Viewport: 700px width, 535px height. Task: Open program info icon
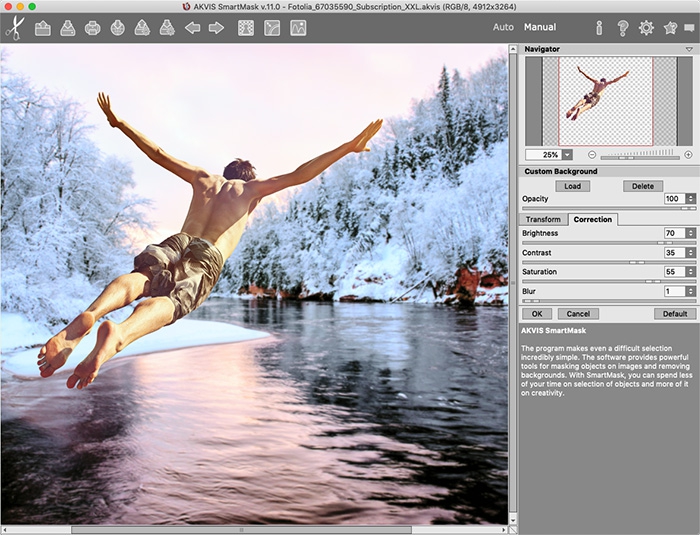click(x=599, y=28)
